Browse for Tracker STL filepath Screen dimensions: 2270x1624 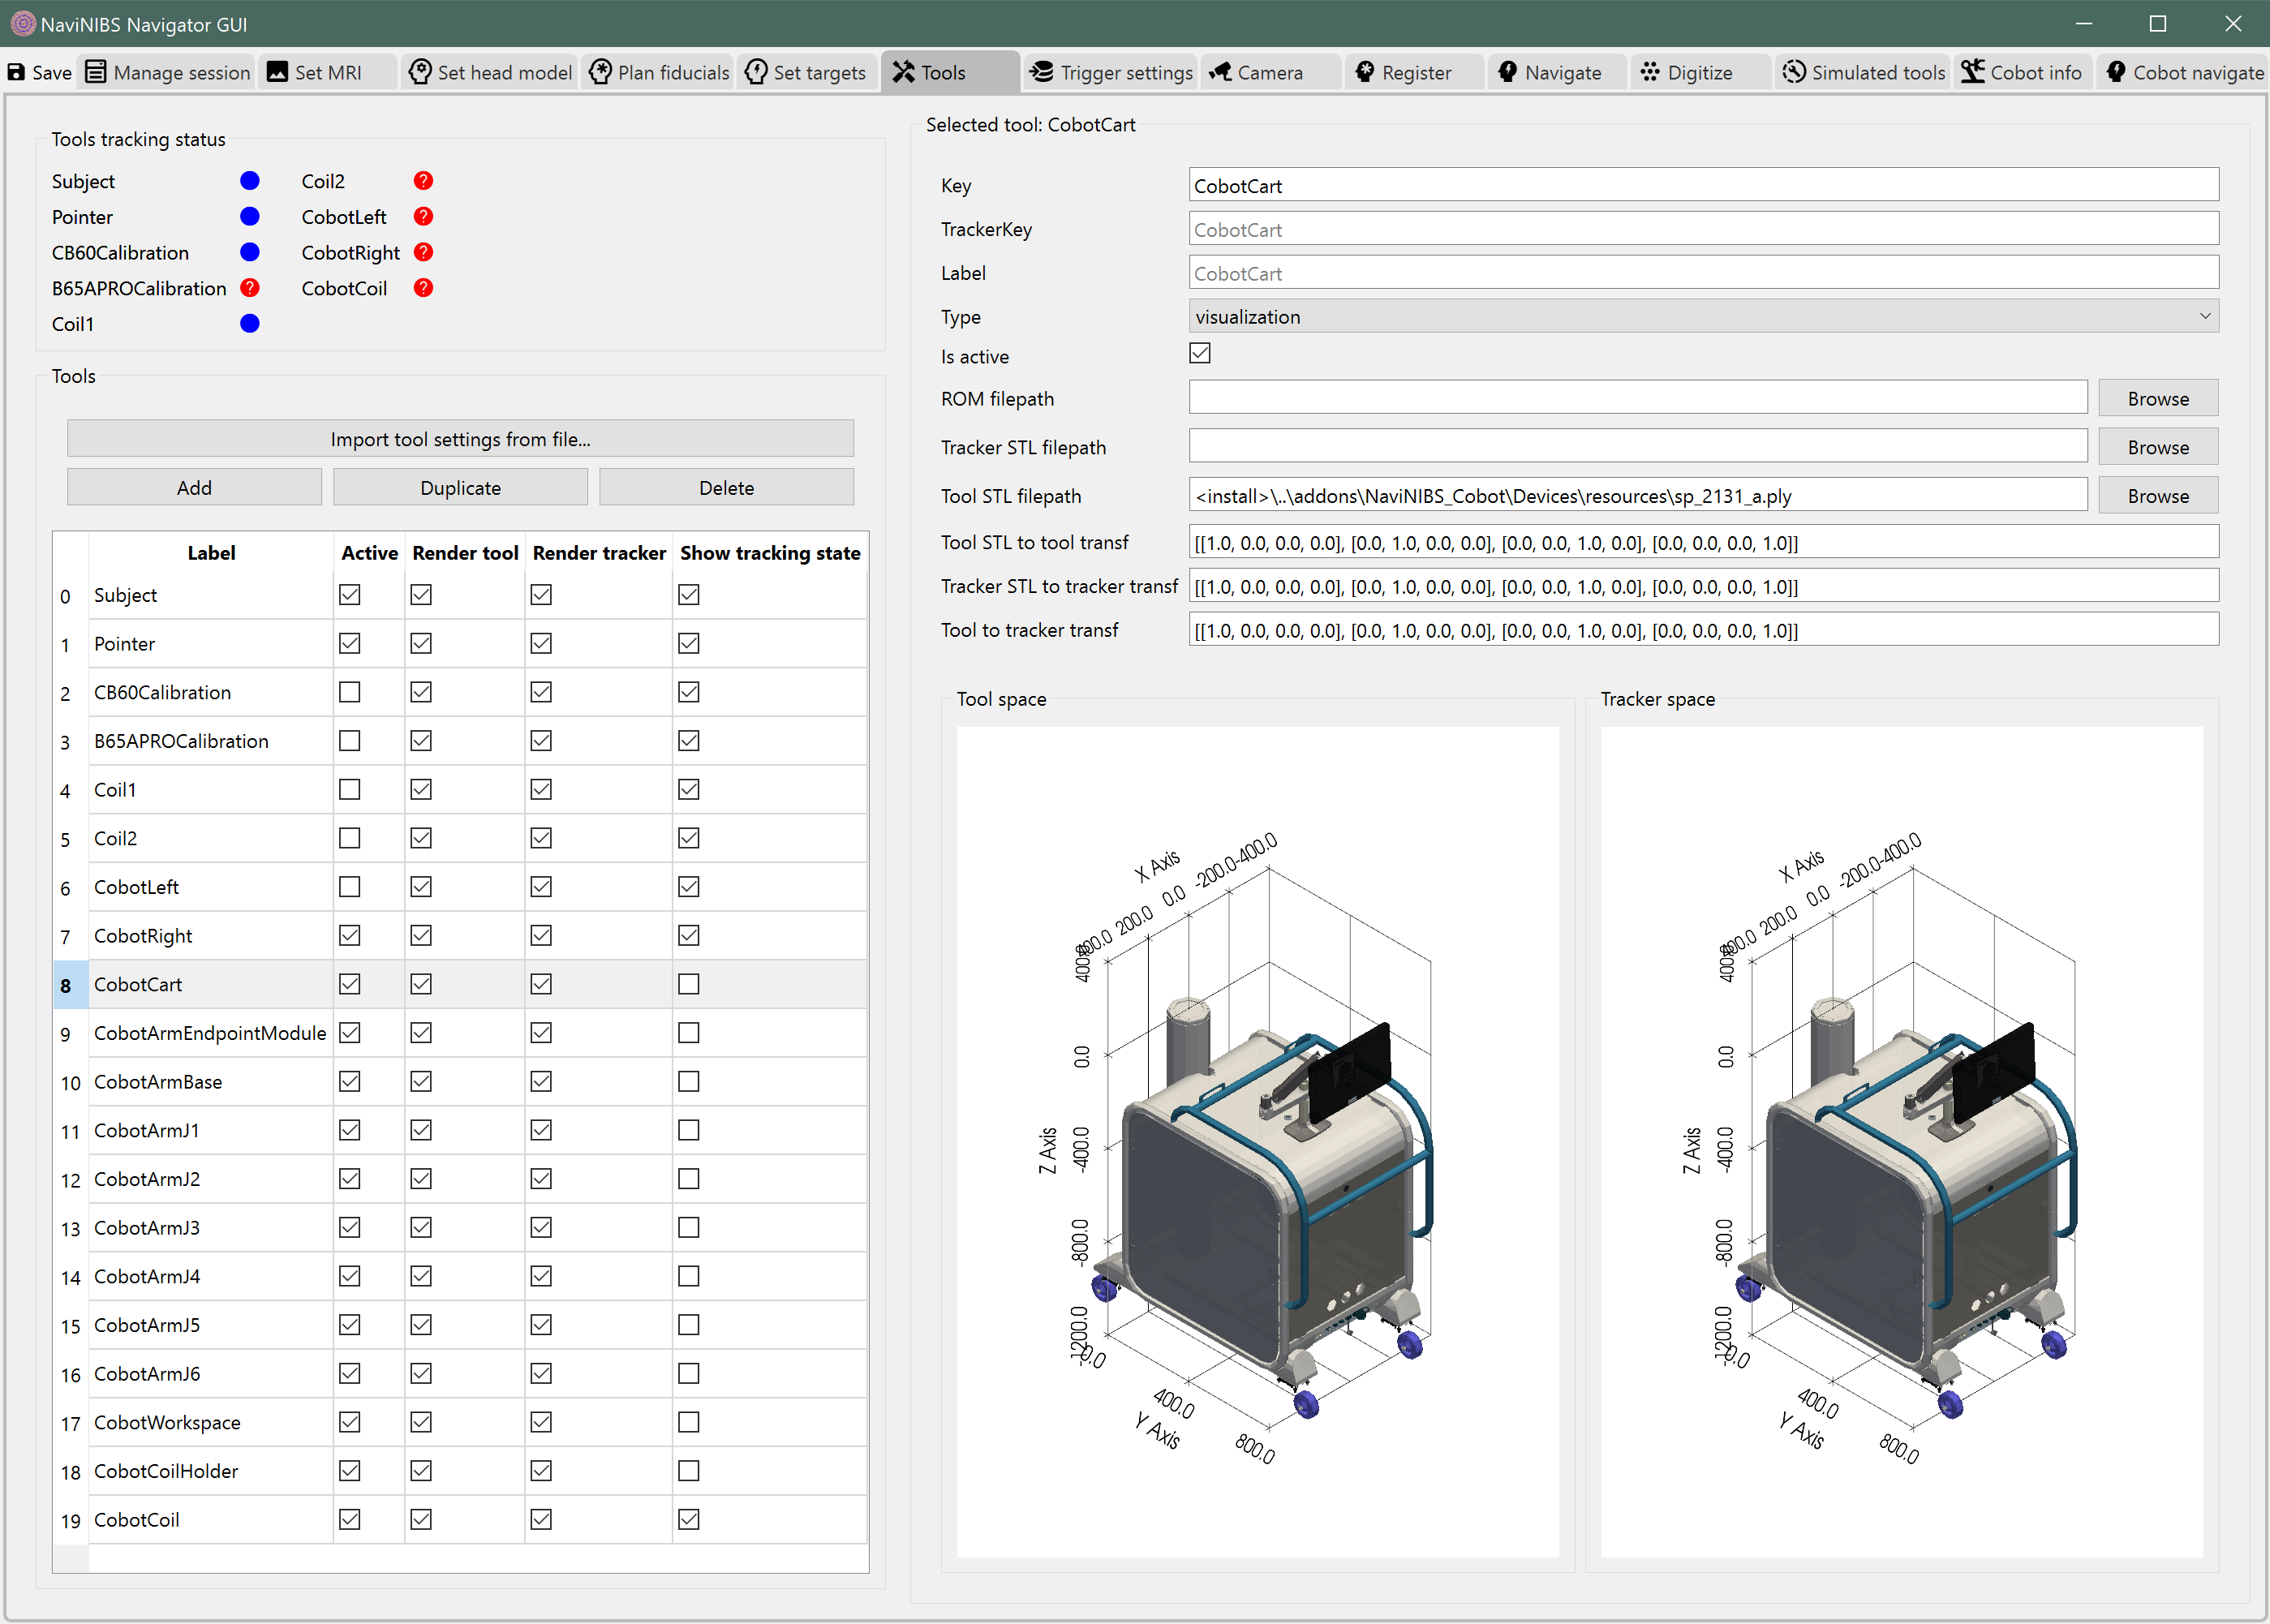(x=2158, y=447)
